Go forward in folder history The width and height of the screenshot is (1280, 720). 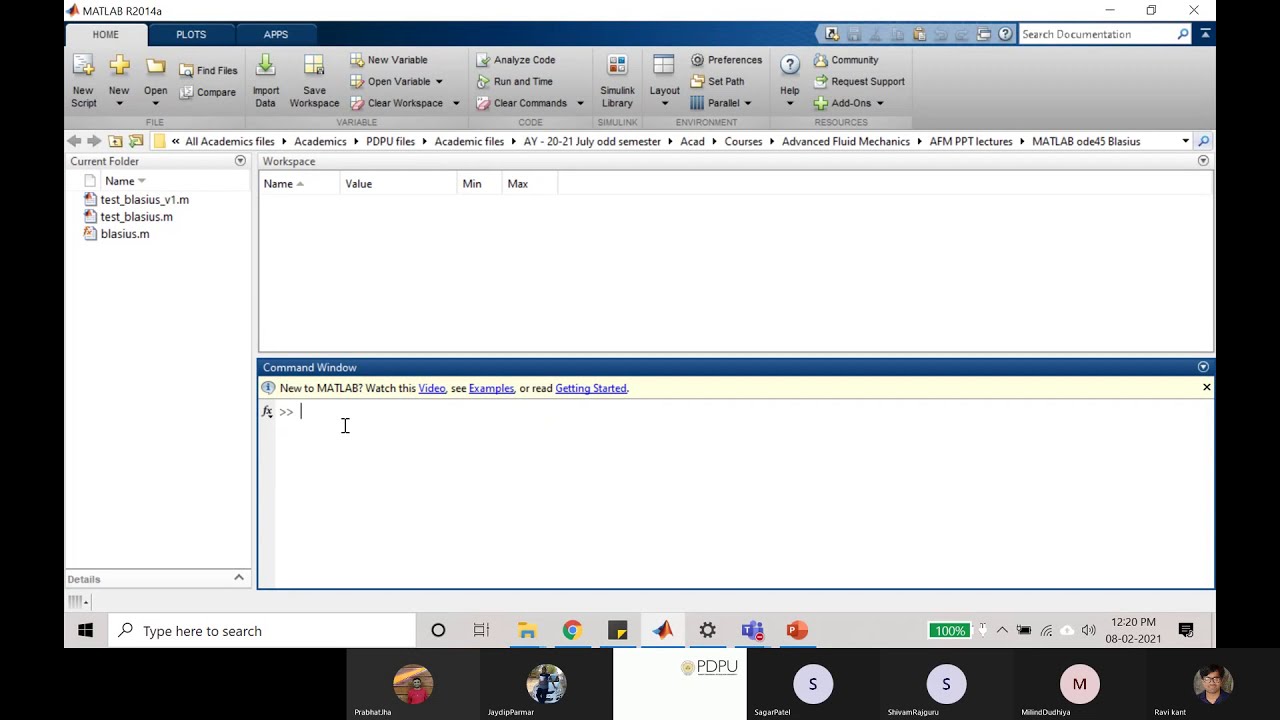94,141
